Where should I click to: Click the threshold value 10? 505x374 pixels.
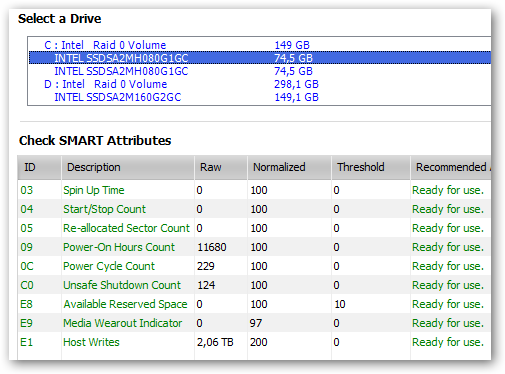click(x=340, y=304)
